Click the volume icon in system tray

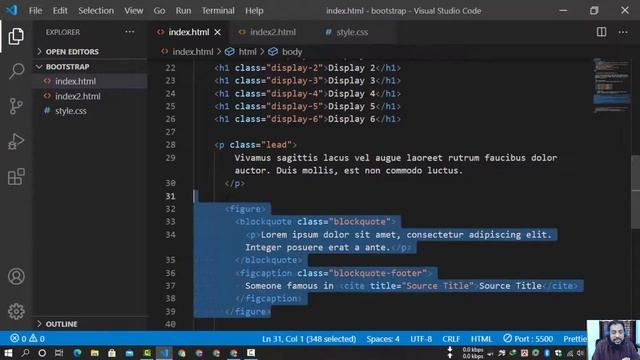(x=580, y=353)
